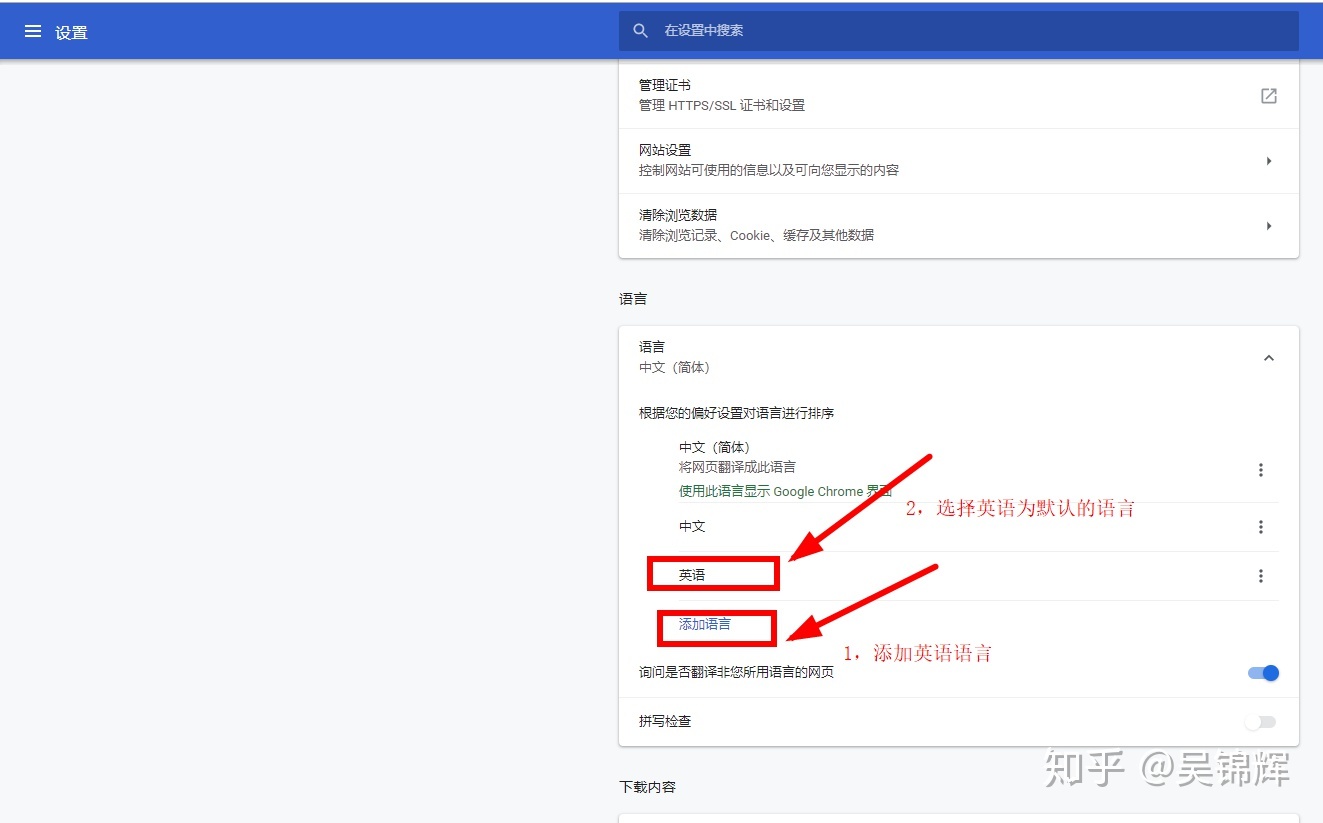Collapse the 语言 section with the chevron
The width and height of the screenshot is (1323, 823).
tap(1269, 357)
